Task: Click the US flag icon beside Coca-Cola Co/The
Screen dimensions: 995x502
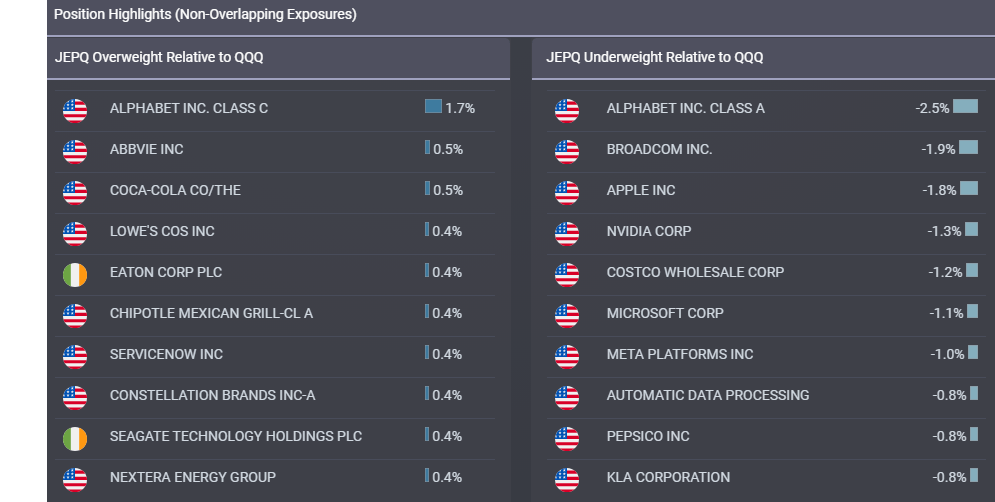Action: (x=75, y=193)
